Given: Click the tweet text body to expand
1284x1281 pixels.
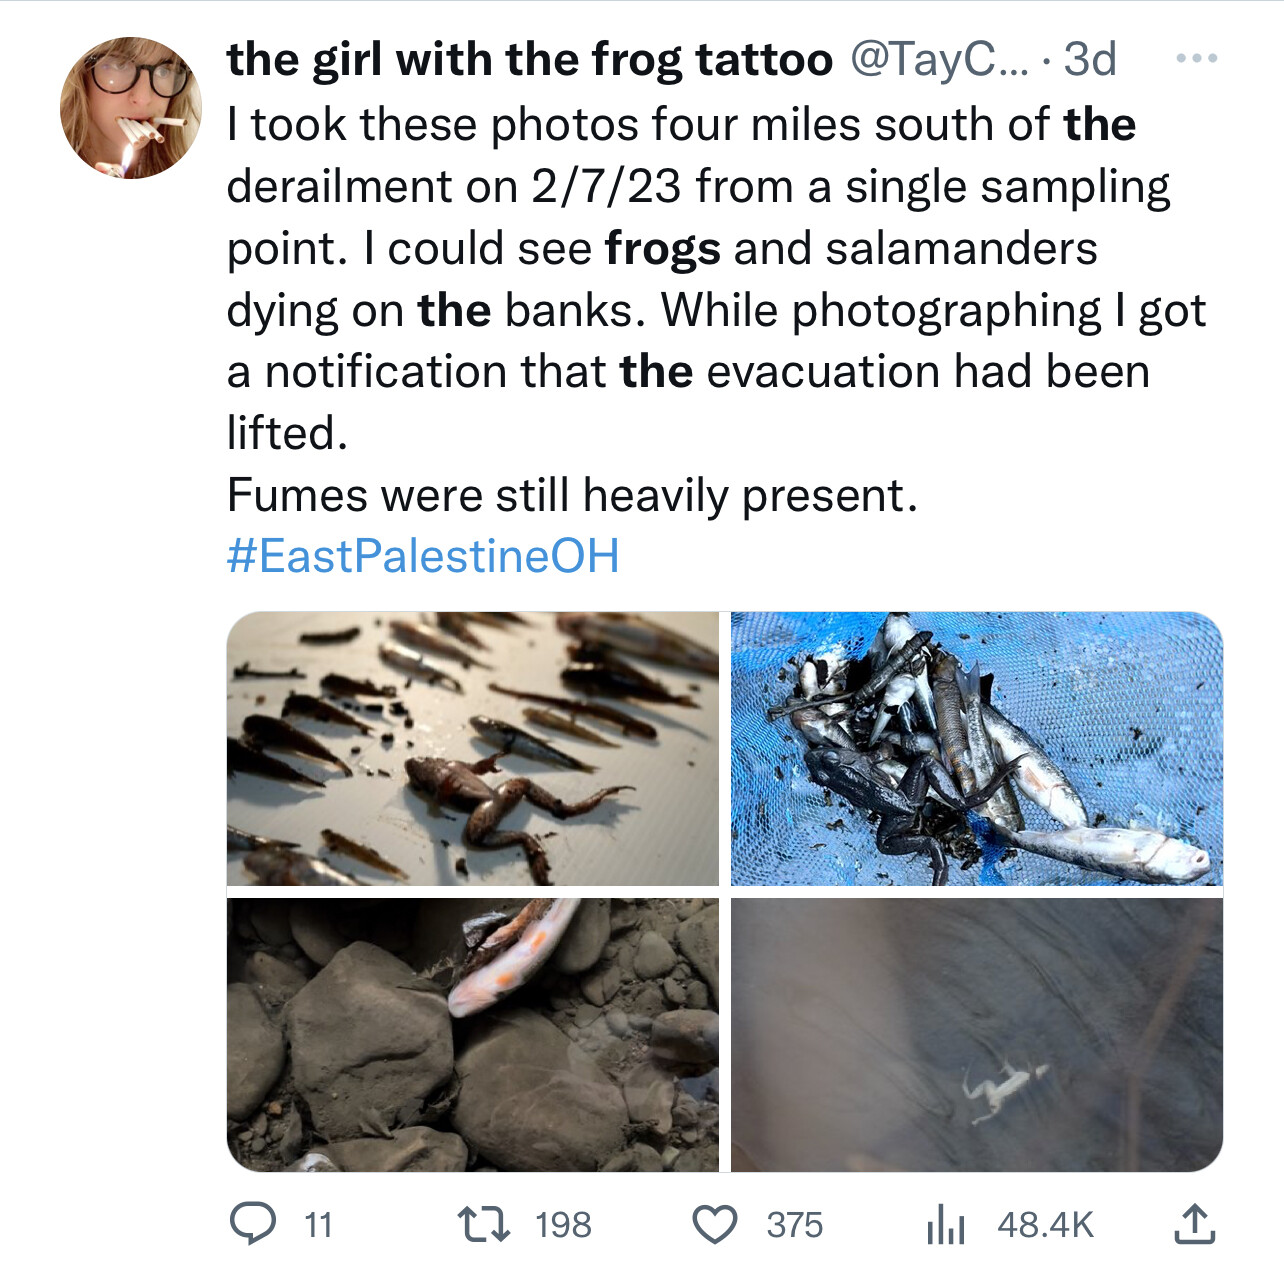Looking at the screenshot, I should 716,310.
